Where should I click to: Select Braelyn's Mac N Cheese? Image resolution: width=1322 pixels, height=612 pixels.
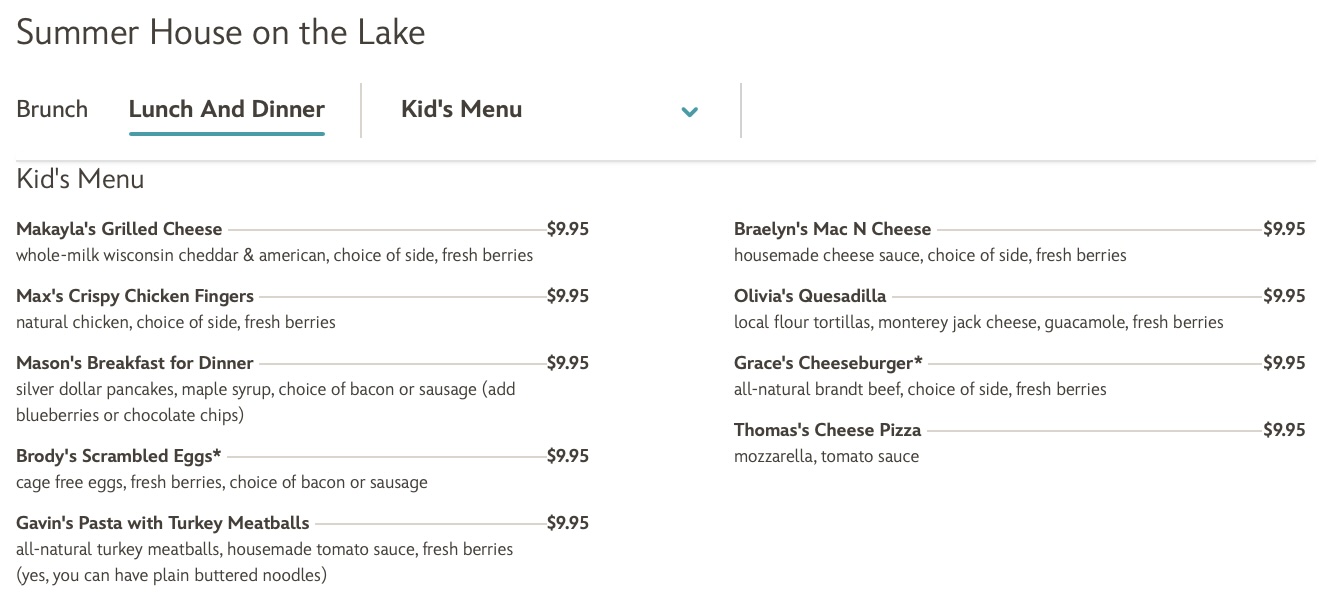click(831, 229)
